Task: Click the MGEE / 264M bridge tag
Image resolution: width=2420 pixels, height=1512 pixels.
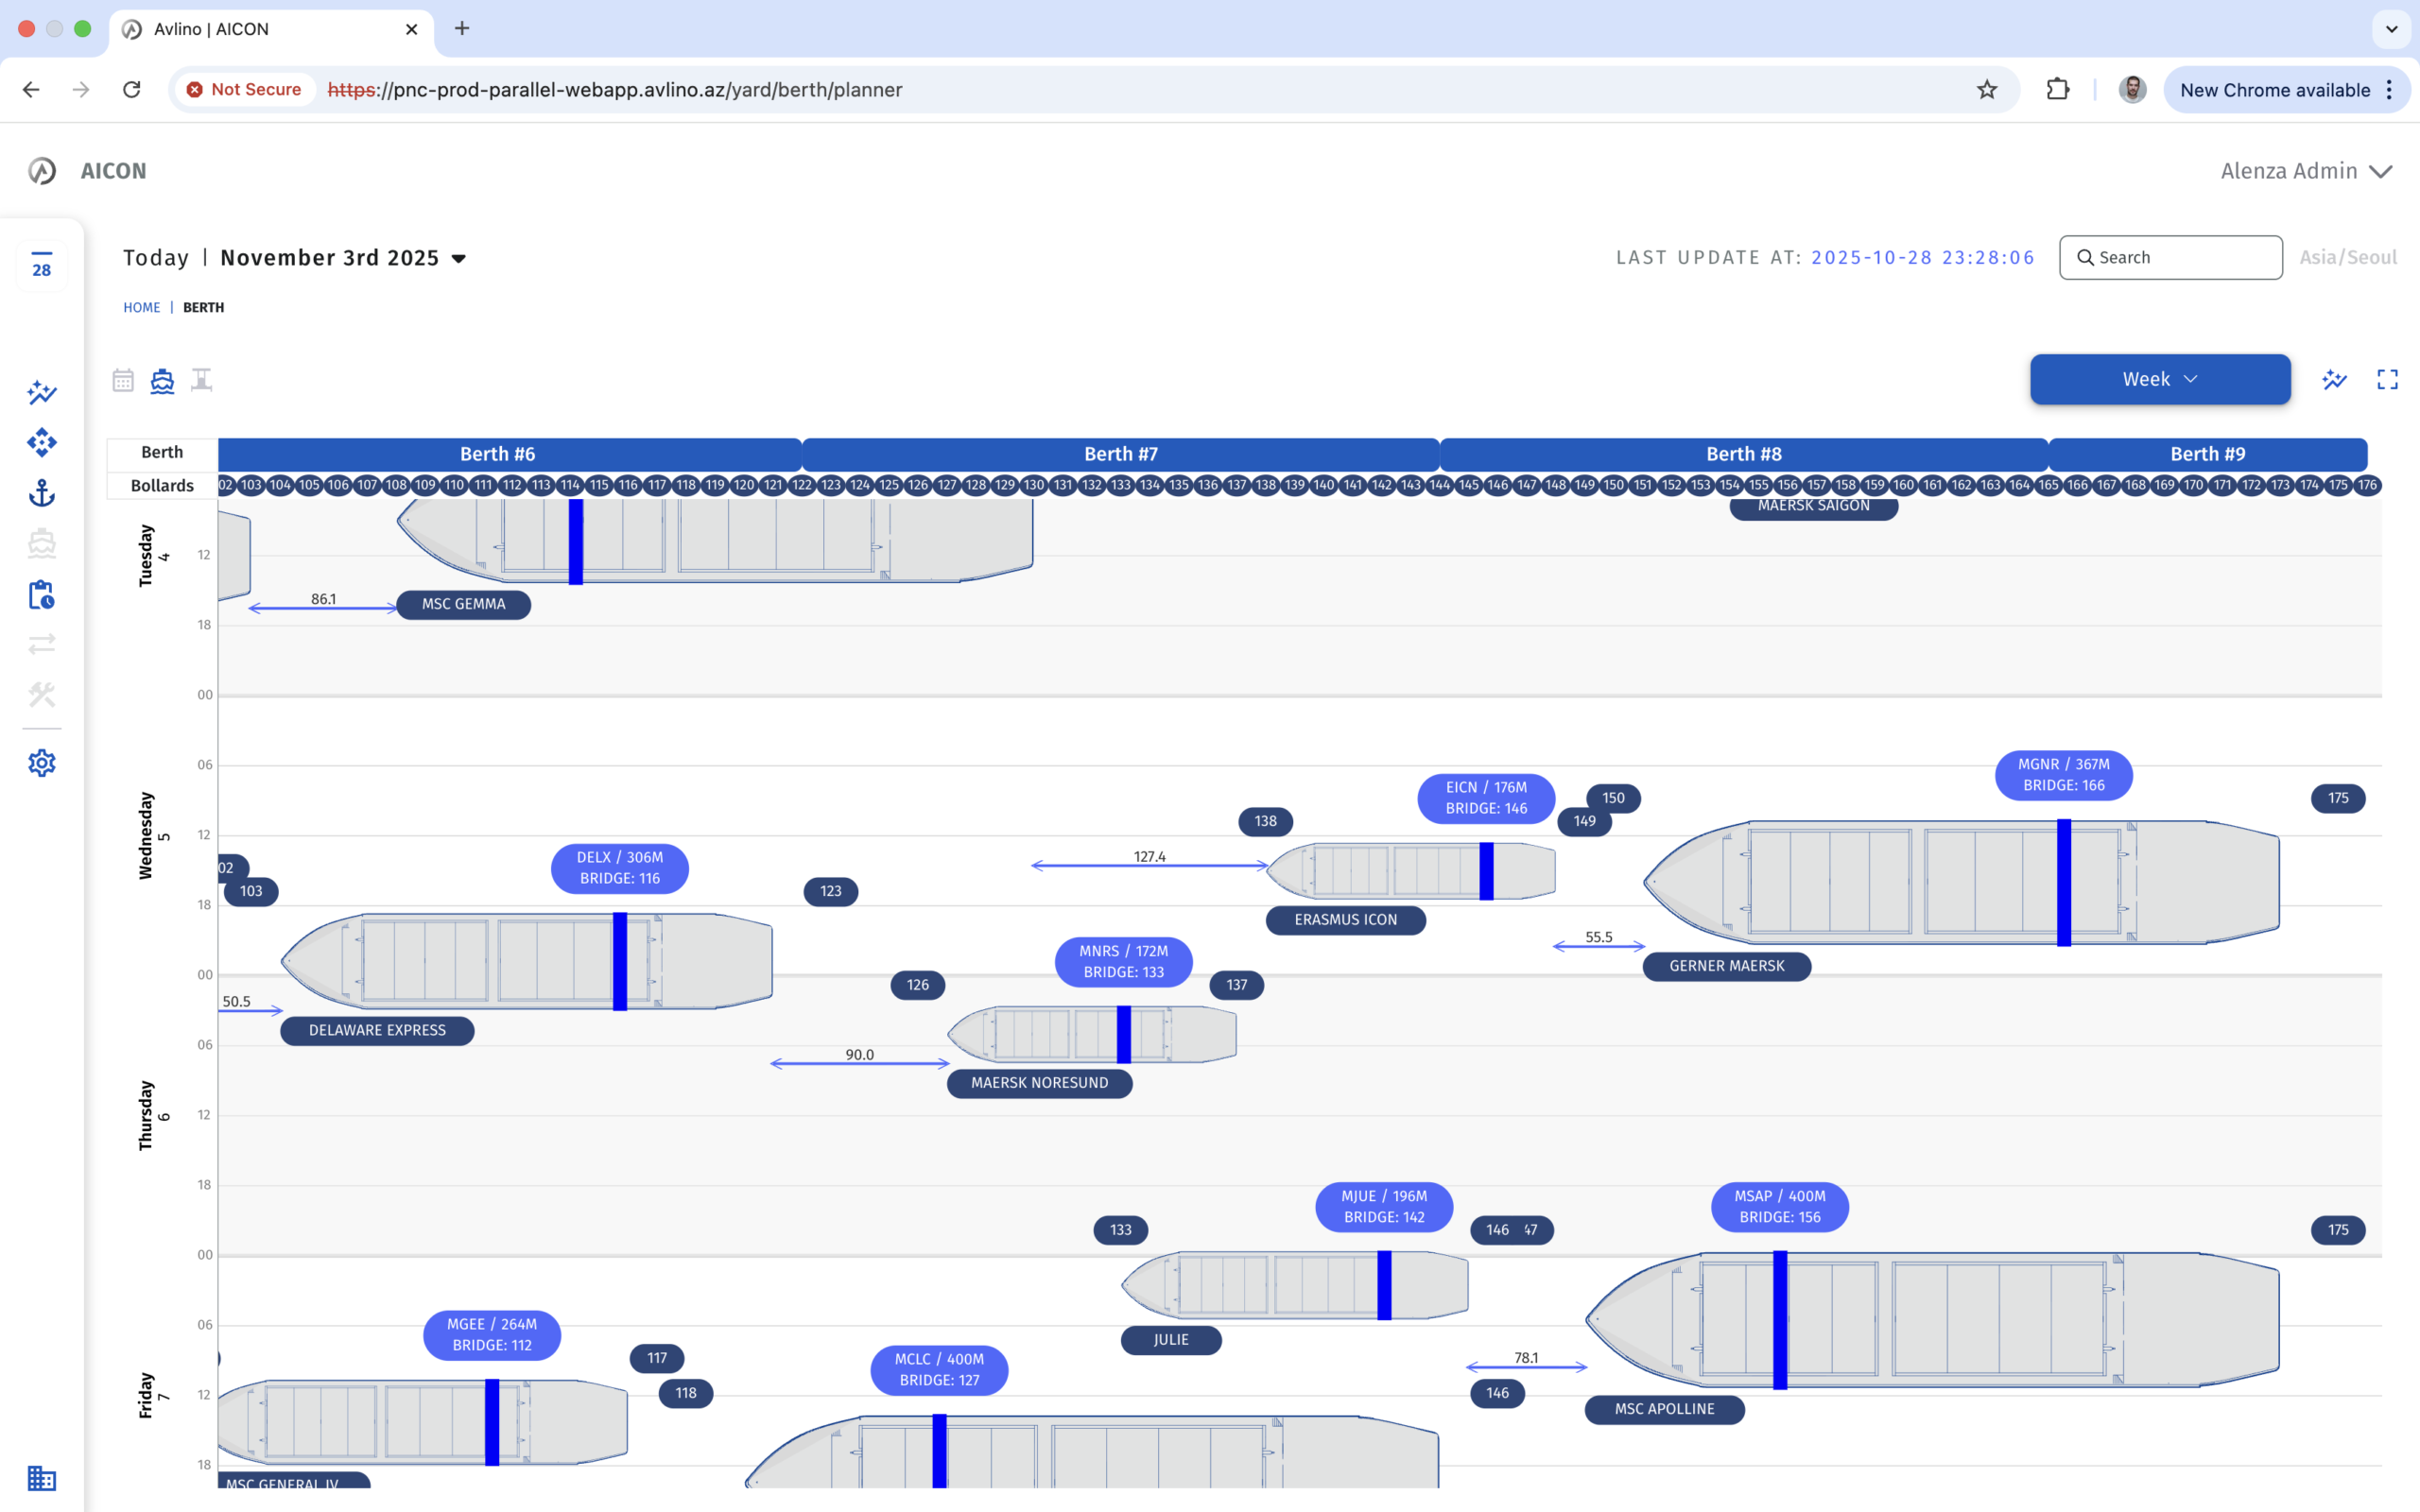Action: coord(491,1335)
